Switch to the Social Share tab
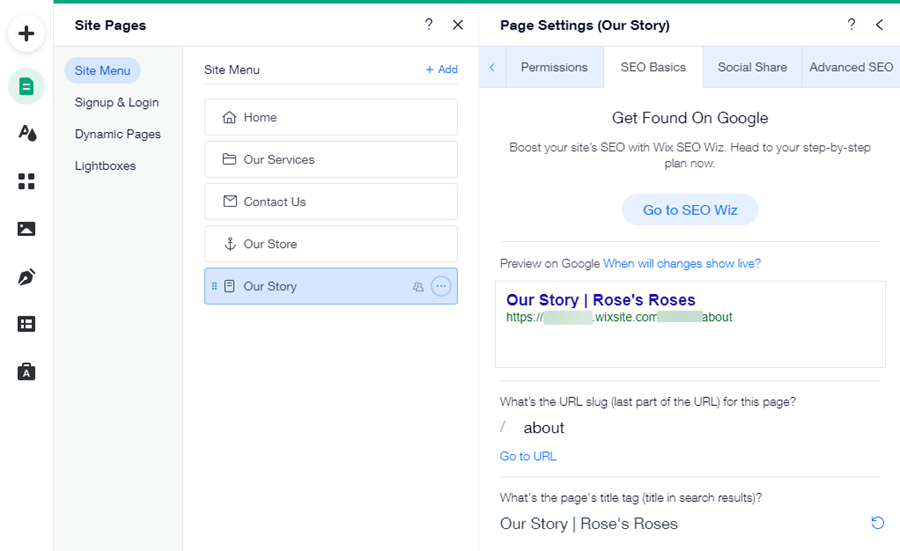900x551 pixels. point(752,67)
